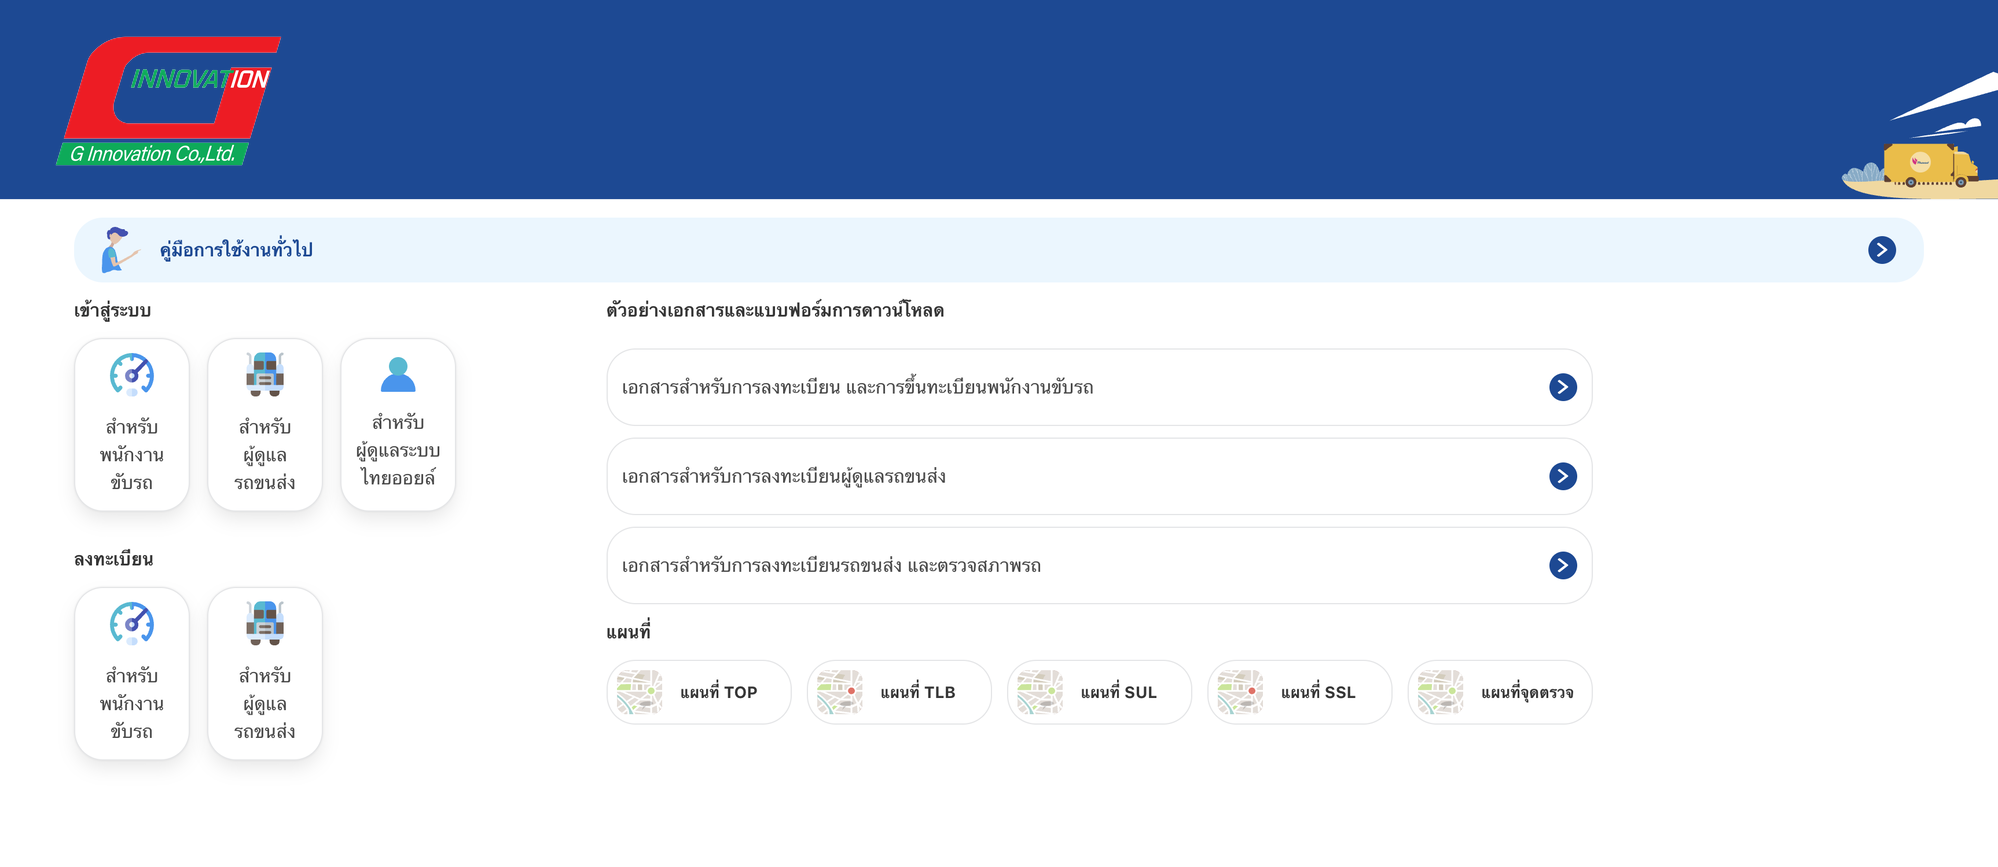Expand arrow for truck registration and inspection documents
Image resolution: width=1998 pixels, height=867 pixels.
1562,565
